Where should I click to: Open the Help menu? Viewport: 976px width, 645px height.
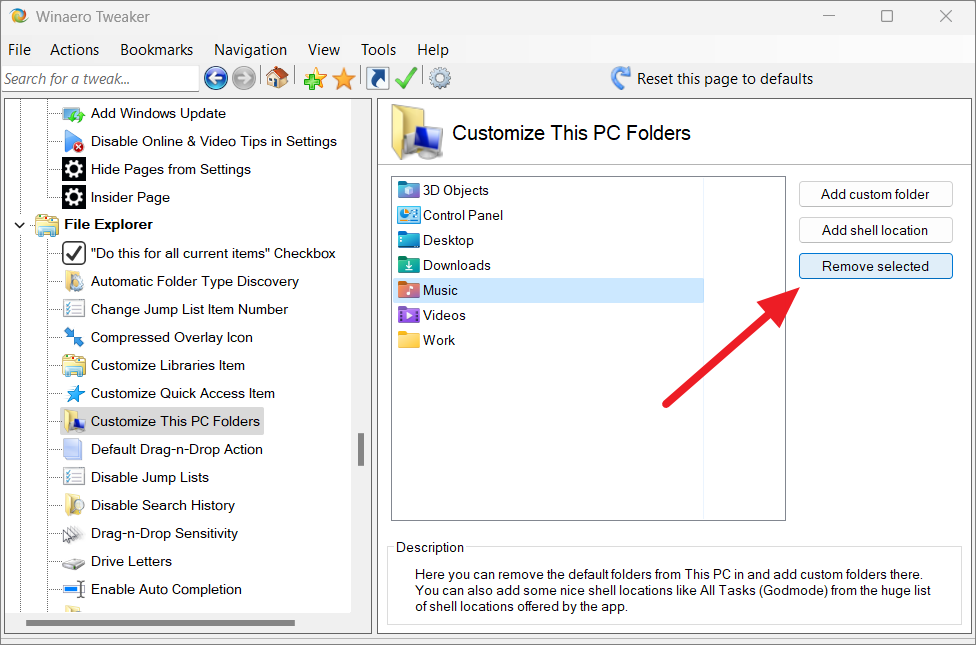(x=433, y=50)
